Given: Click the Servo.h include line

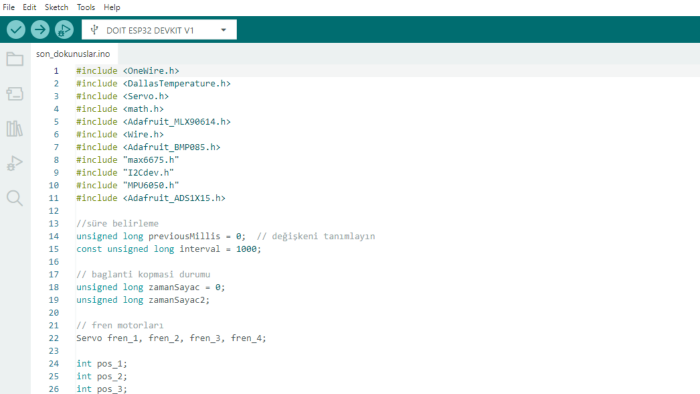Looking at the screenshot, I should click(x=122, y=96).
